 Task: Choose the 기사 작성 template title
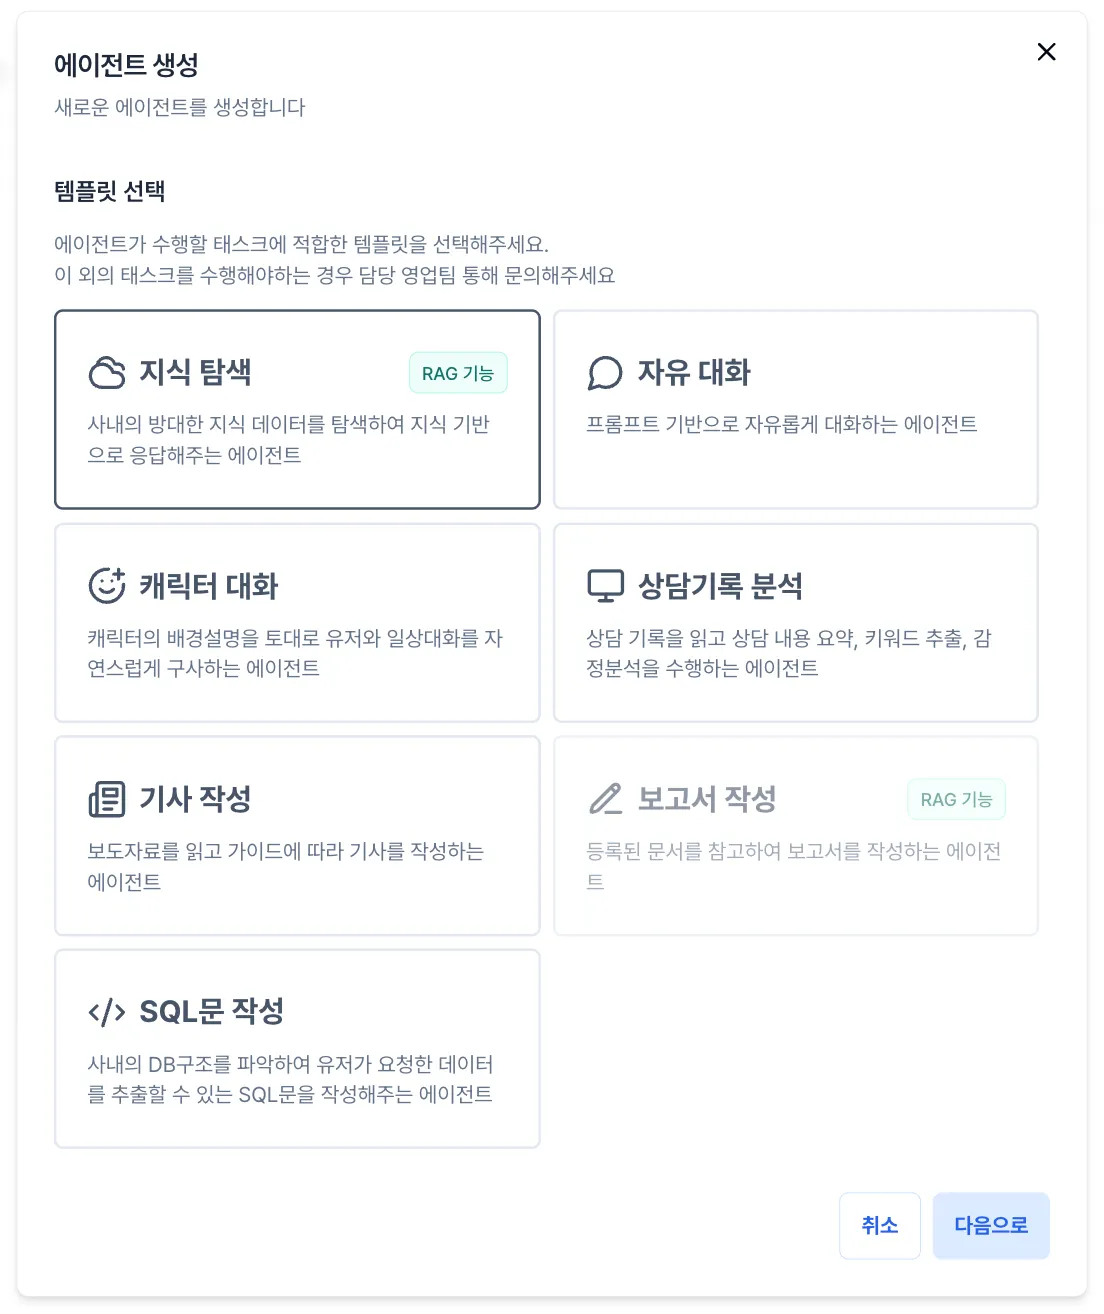pyautogui.click(x=195, y=799)
